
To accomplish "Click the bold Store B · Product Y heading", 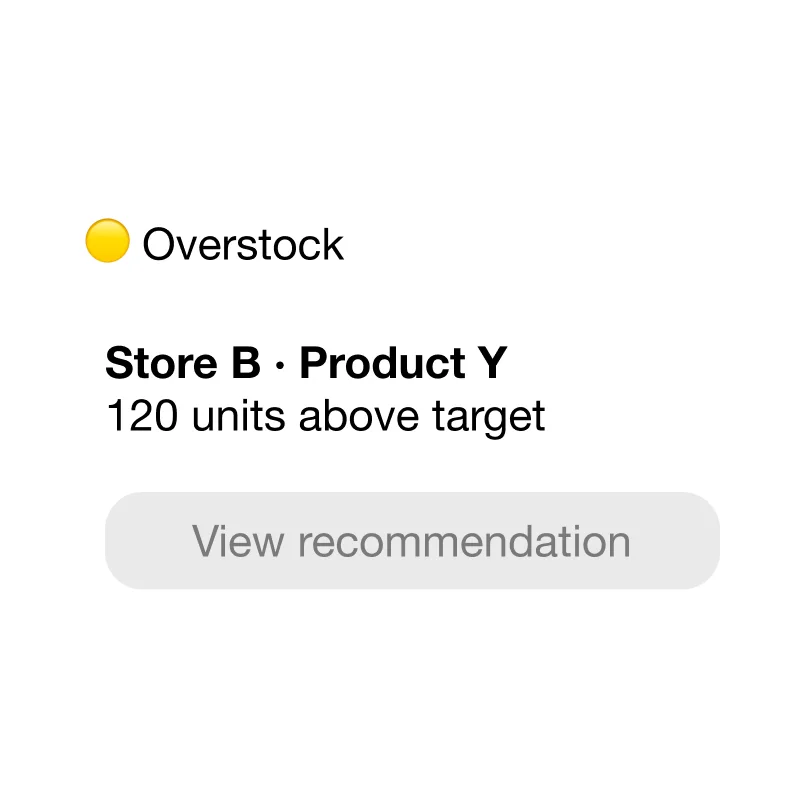I will (306, 363).
